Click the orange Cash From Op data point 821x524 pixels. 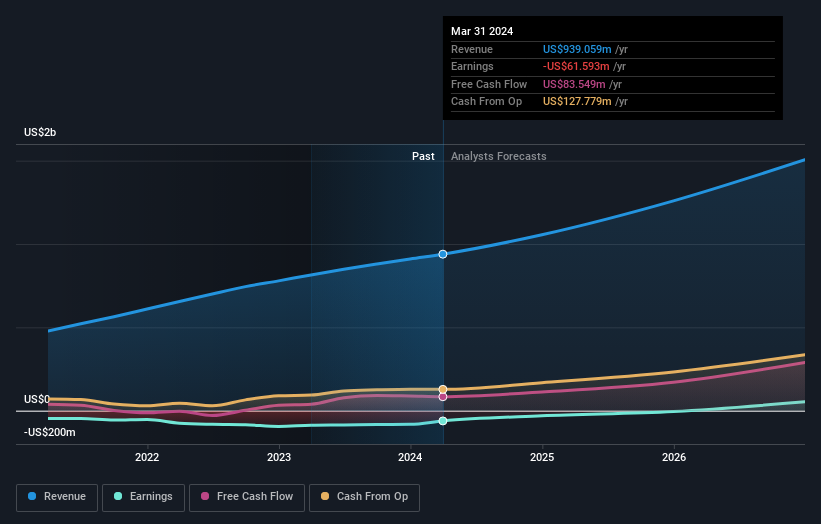[443, 389]
